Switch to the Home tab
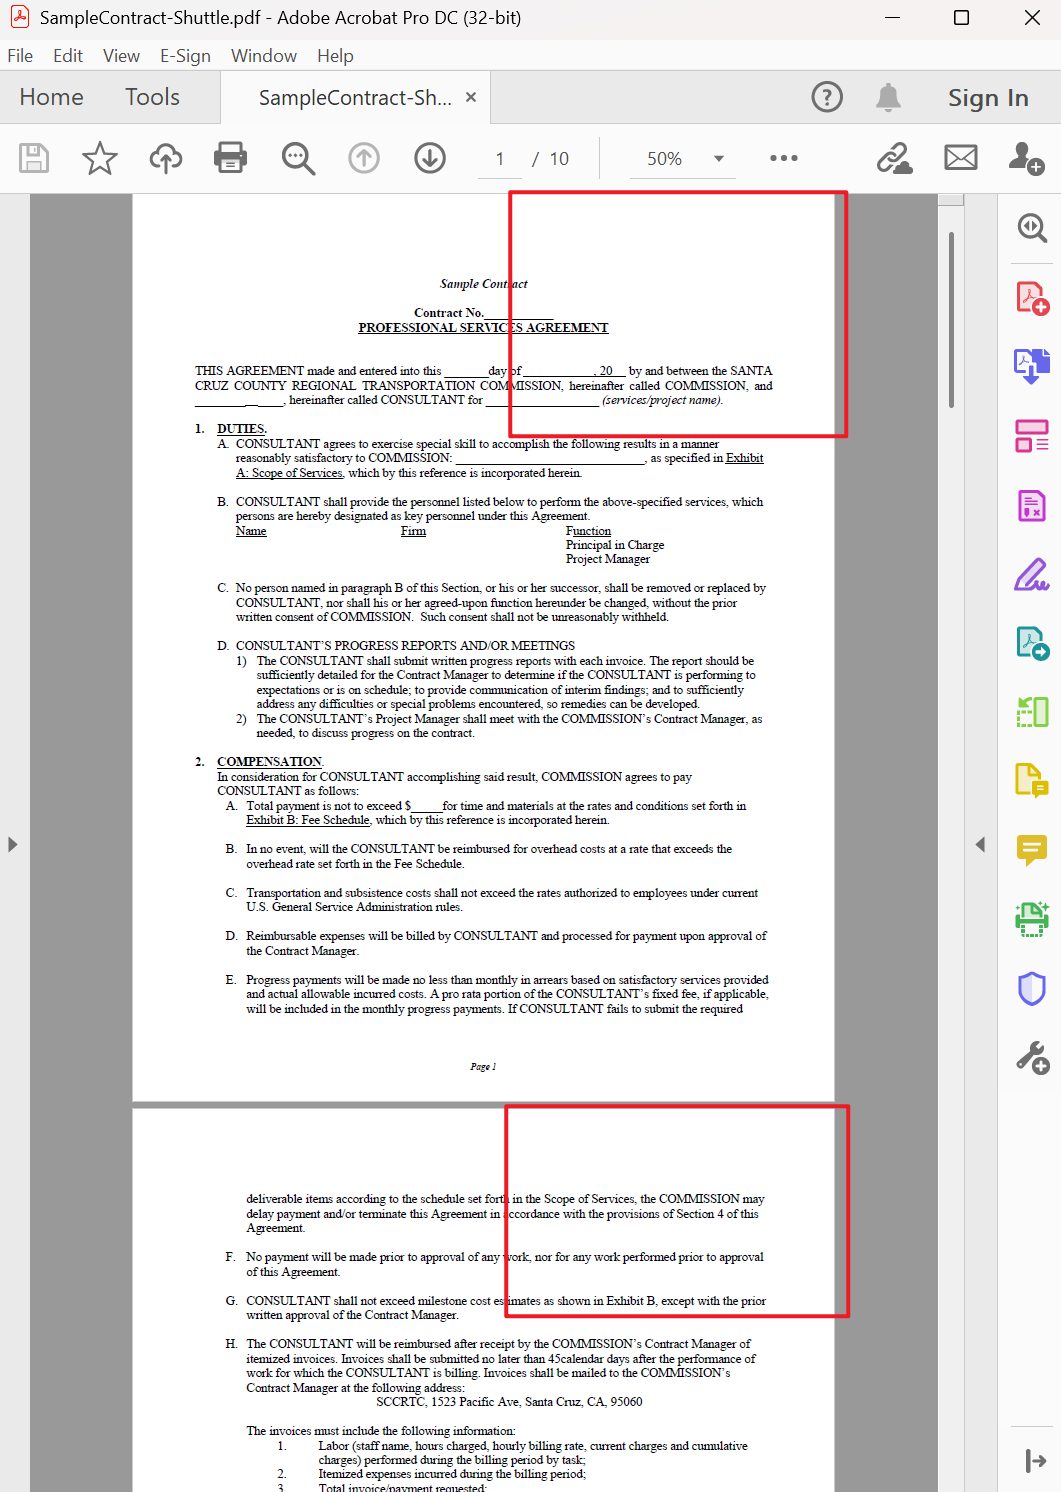 [x=51, y=97]
